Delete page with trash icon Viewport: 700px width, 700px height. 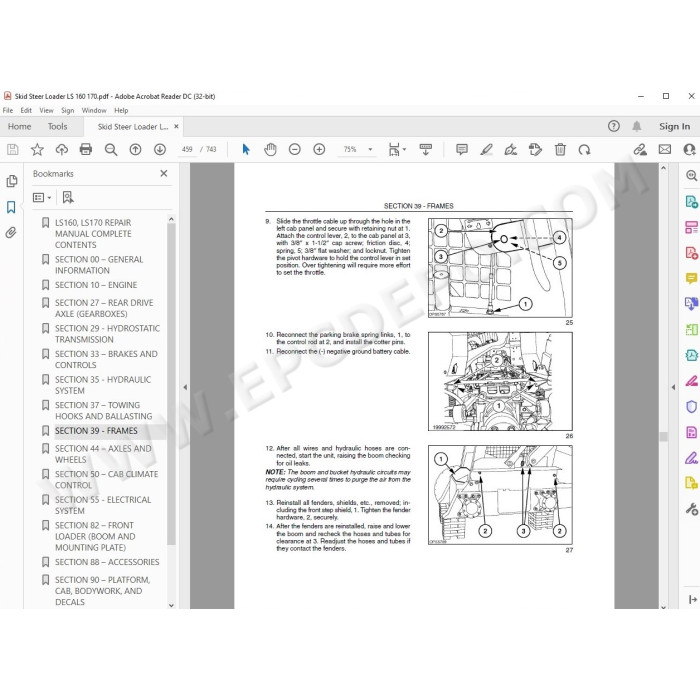point(560,149)
